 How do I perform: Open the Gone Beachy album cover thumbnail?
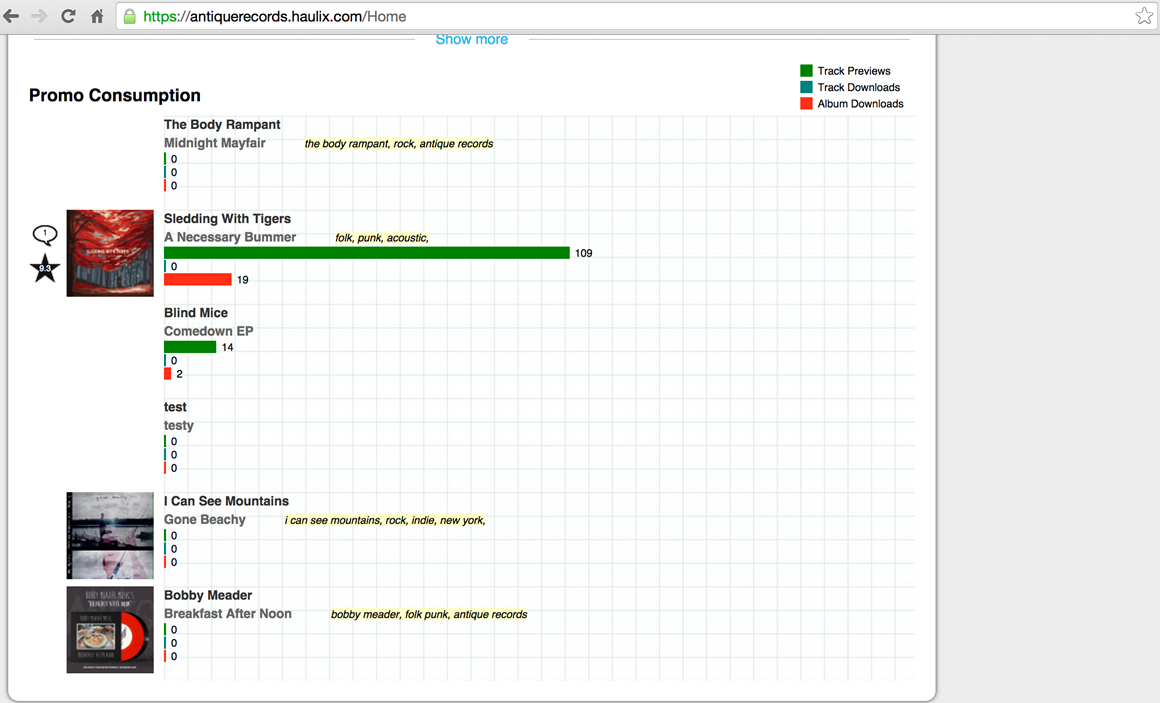[110, 535]
